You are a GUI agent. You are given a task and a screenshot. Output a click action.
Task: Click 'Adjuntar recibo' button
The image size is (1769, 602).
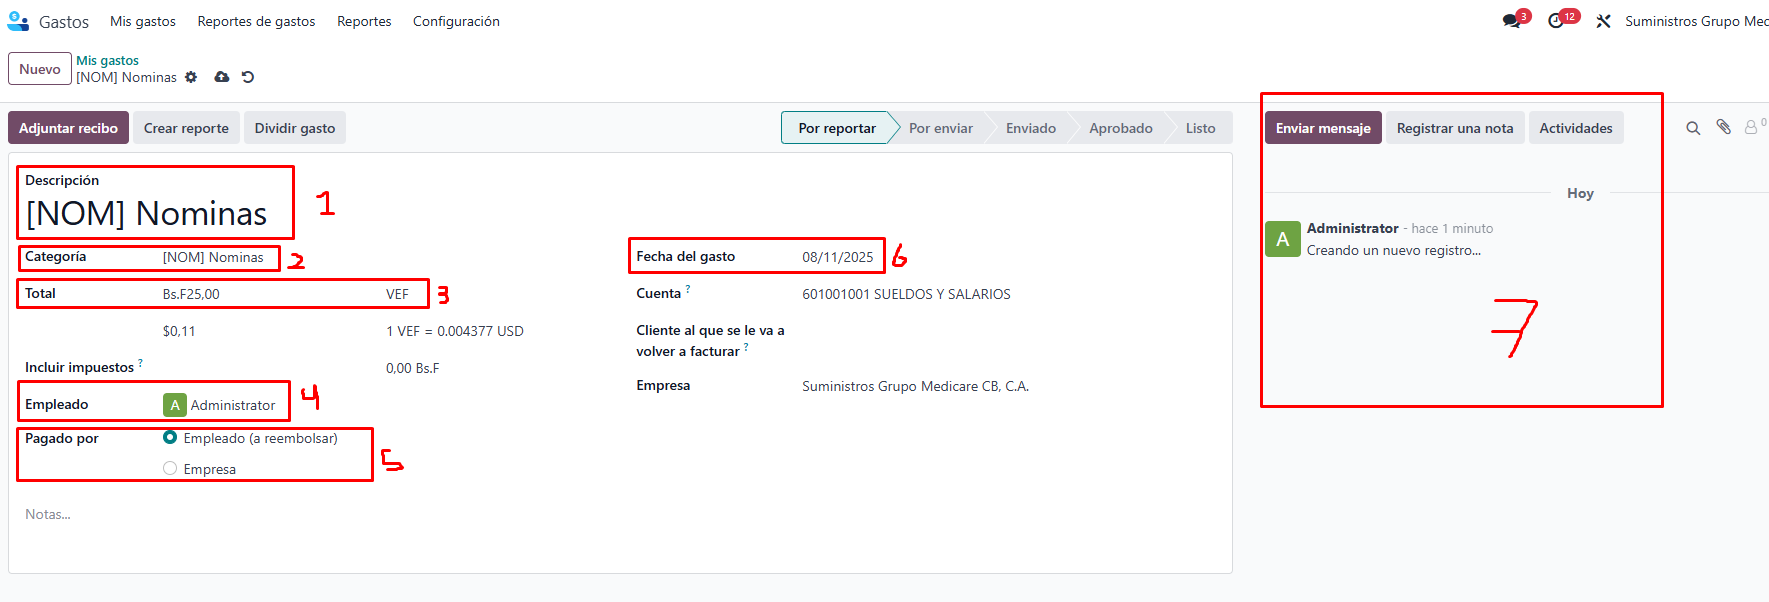(68, 128)
